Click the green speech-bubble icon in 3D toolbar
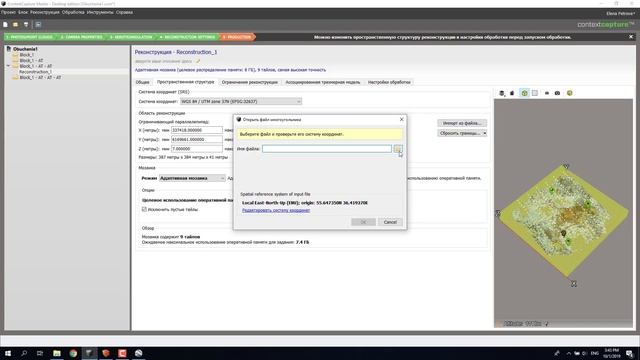Image resolution: width=640 pixels, height=360 pixels. (569, 93)
